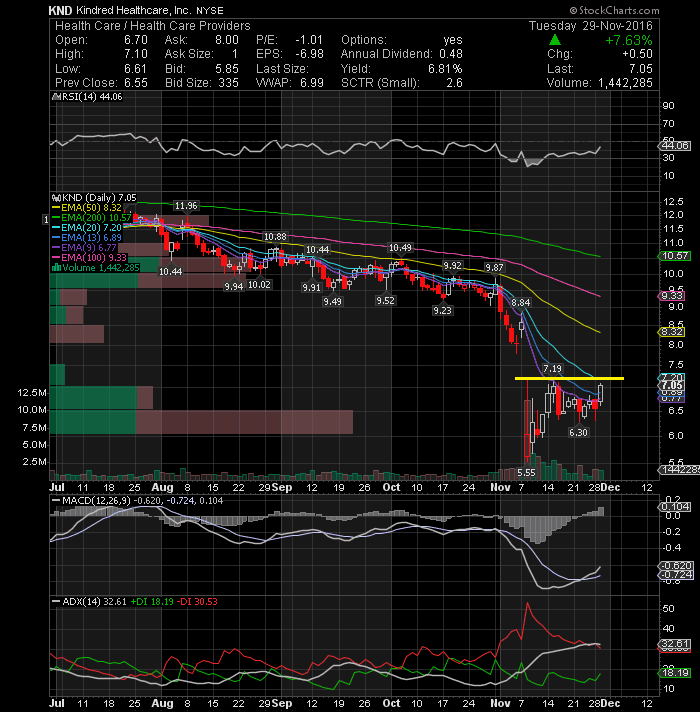Click the 8.84 price label
The width and height of the screenshot is (700, 712).
520,302
